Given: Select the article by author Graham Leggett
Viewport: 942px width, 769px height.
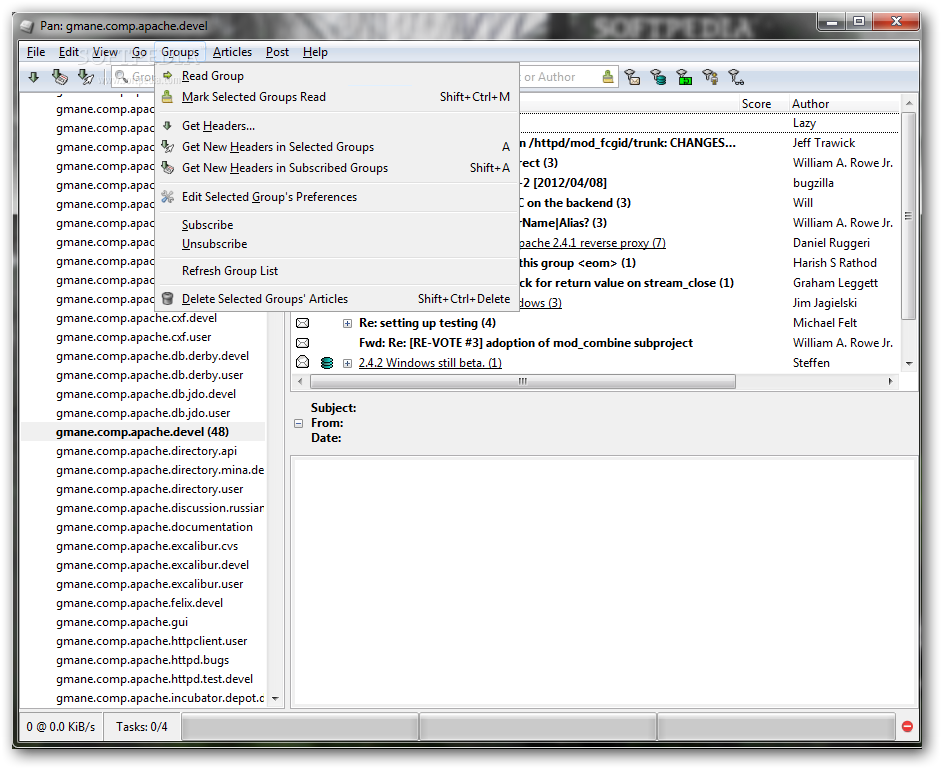Looking at the screenshot, I should pos(835,283).
